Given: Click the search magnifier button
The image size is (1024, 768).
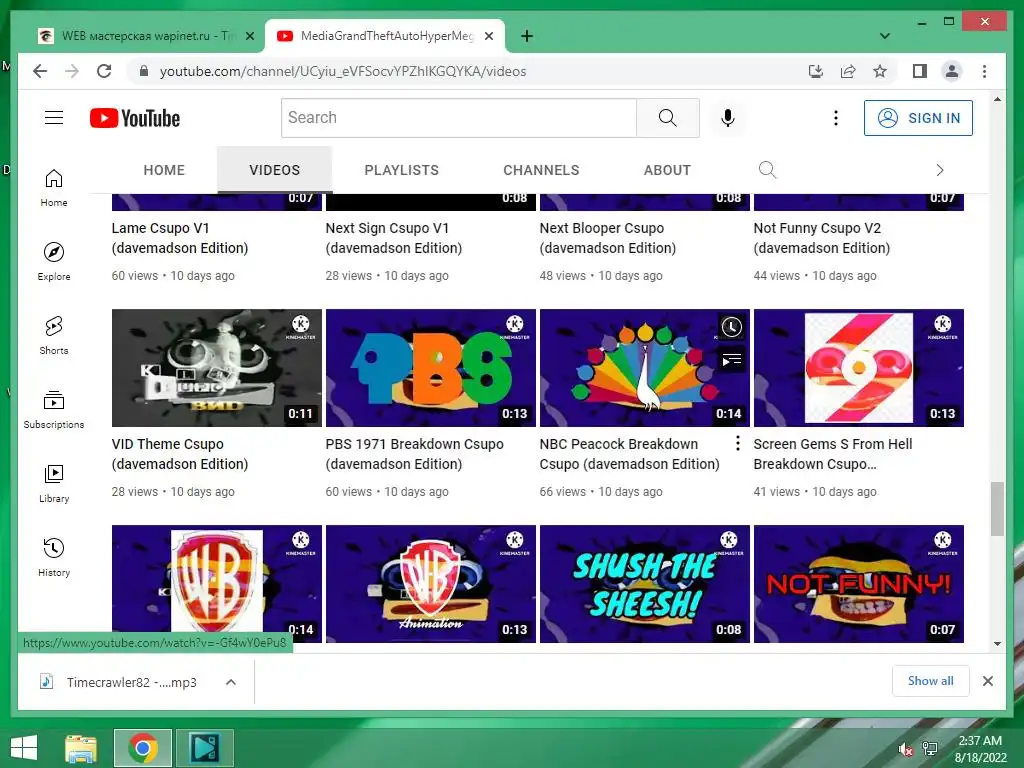Looking at the screenshot, I should [667, 118].
